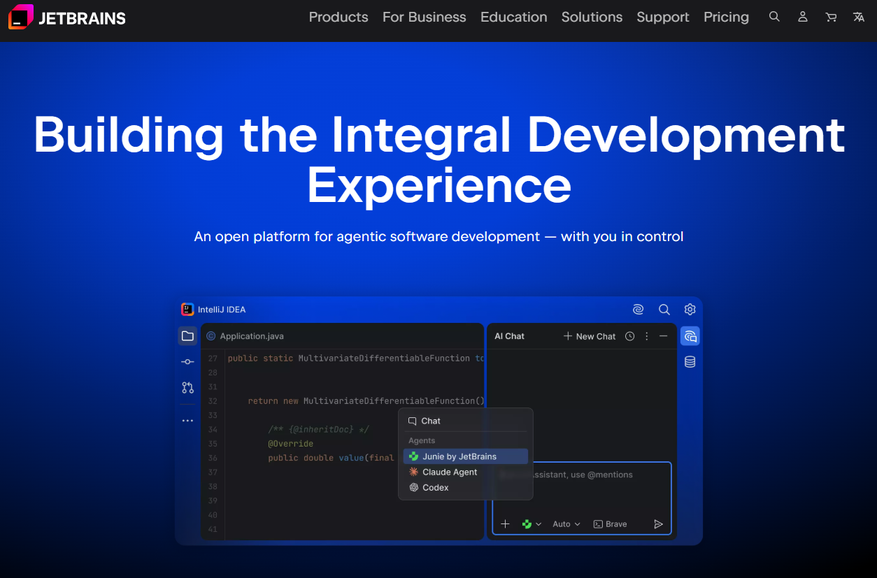The height and width of the screenshot is (578, 877).
Task: Start a New Chat
Action: click(x=590, y=336)
